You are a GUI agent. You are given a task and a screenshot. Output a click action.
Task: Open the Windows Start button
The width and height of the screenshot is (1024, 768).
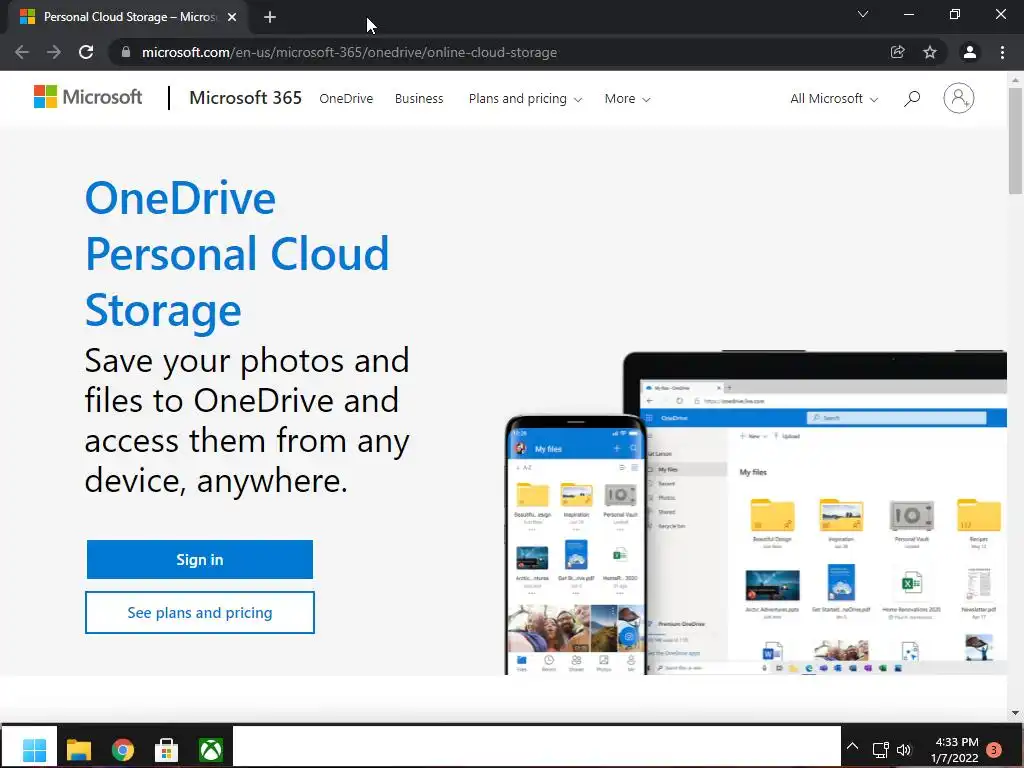[34, 749]
